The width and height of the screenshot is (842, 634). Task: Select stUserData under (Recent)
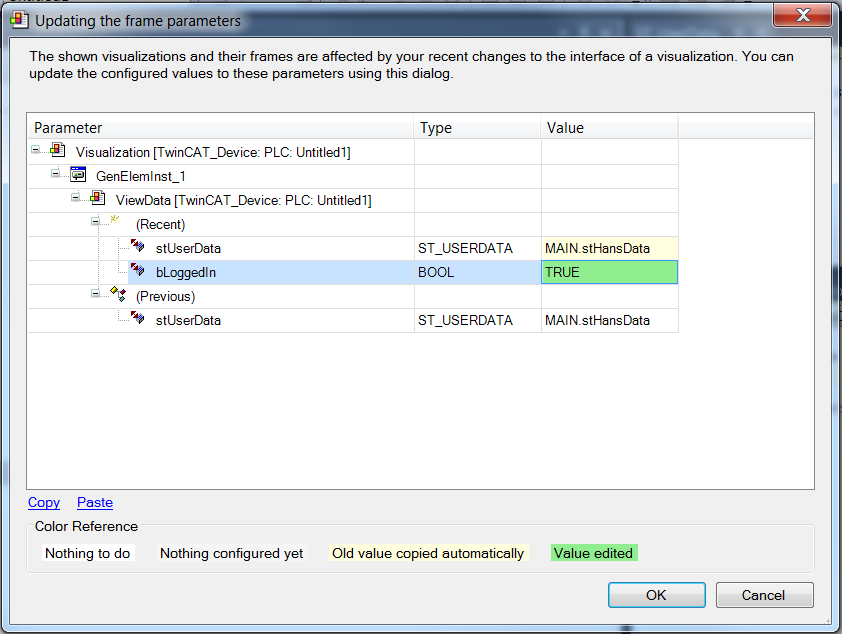click(188, 249)
